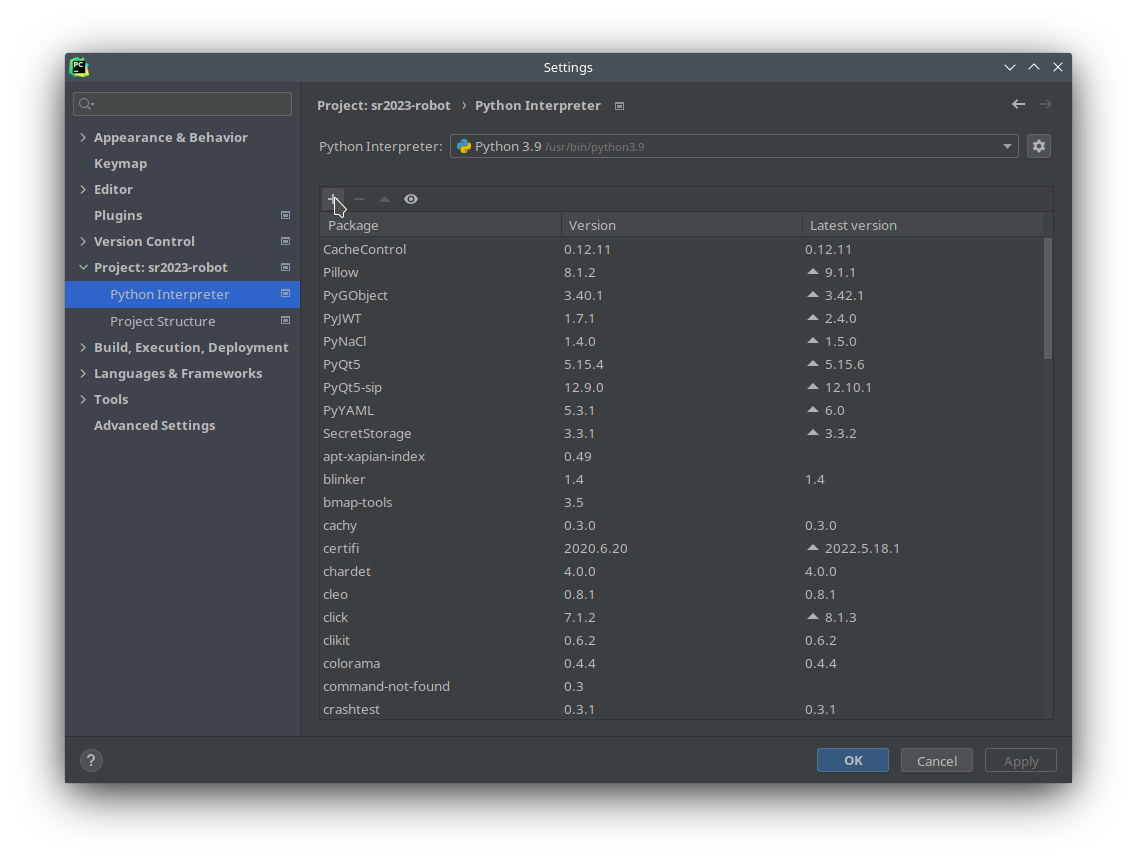The image size is (1137, 860).
Task: Install a new package with the plus icon
Action: pos(334,199)
